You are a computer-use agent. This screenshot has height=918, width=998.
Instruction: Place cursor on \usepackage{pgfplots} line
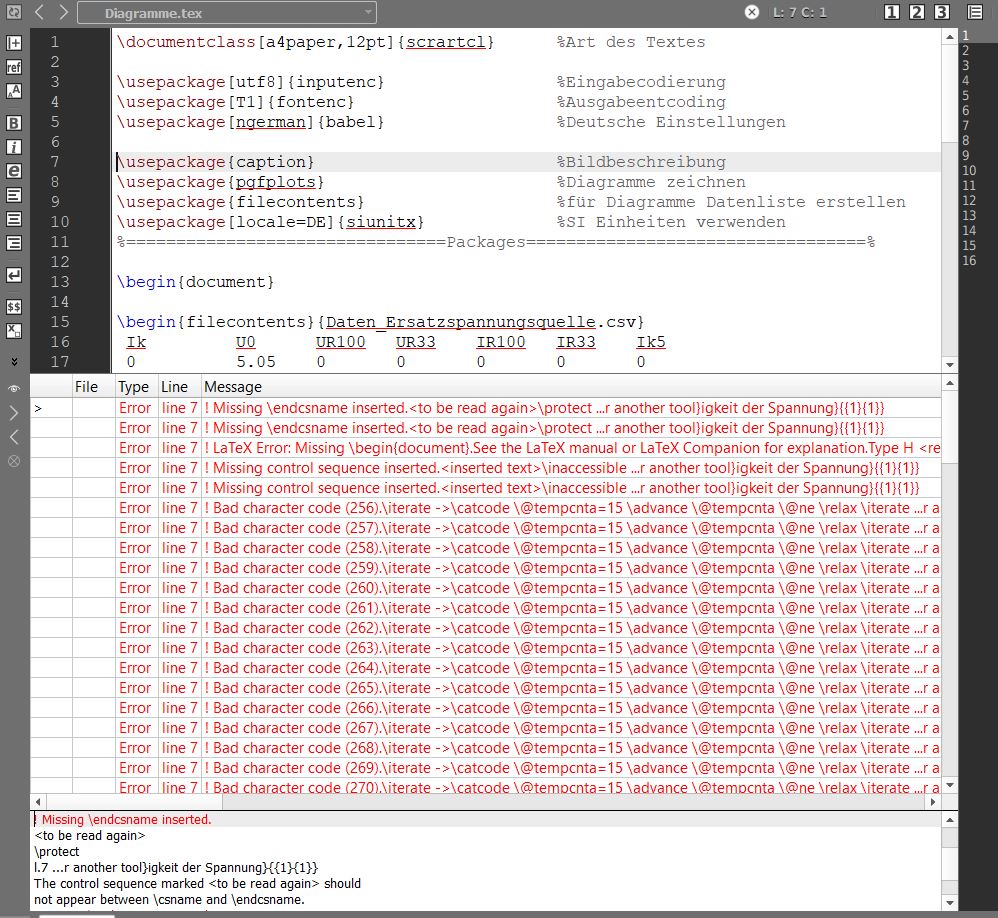tap(220, 182)
